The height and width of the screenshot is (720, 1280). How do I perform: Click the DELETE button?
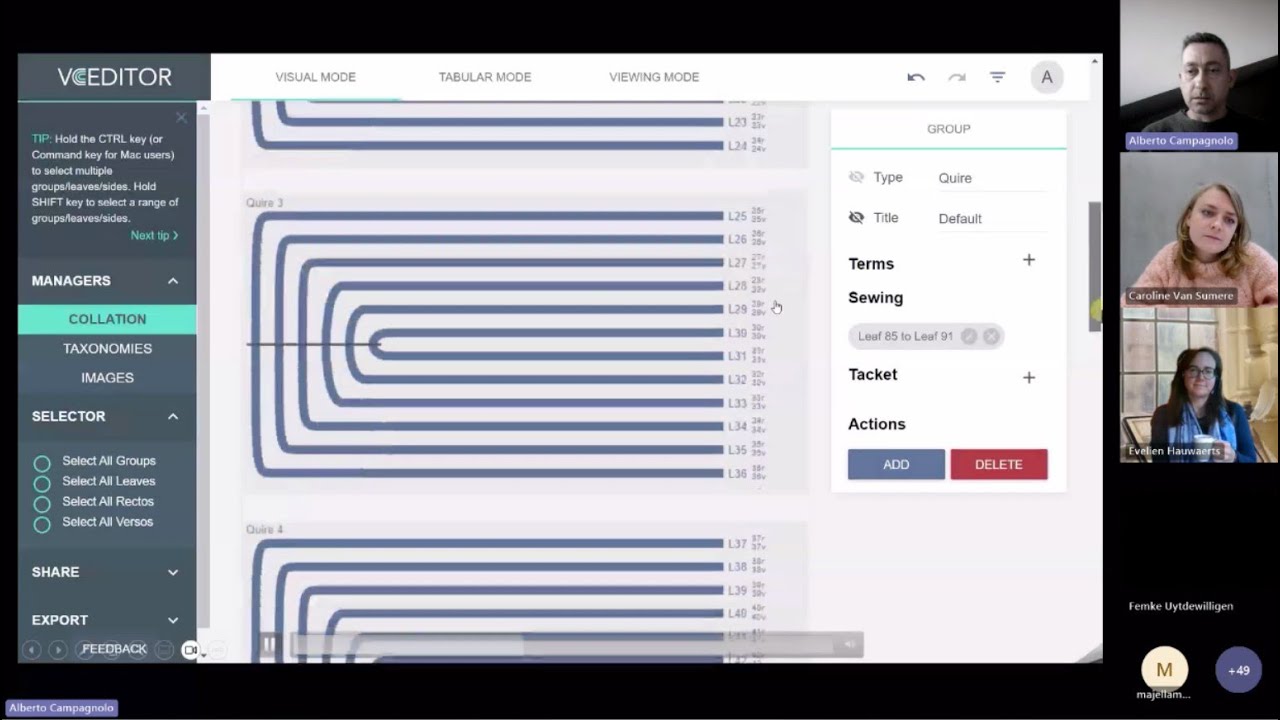999,464
